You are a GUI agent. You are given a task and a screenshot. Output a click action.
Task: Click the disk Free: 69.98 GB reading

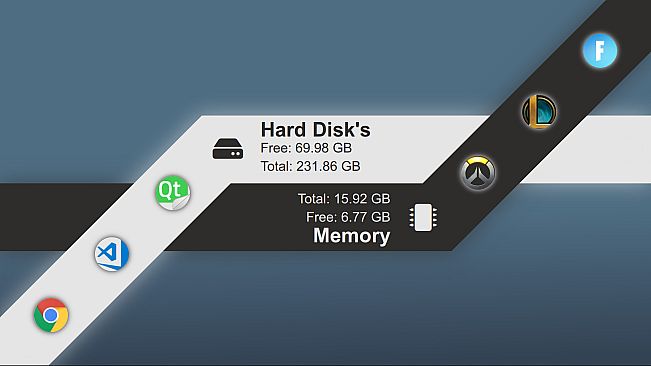(306, 148)
